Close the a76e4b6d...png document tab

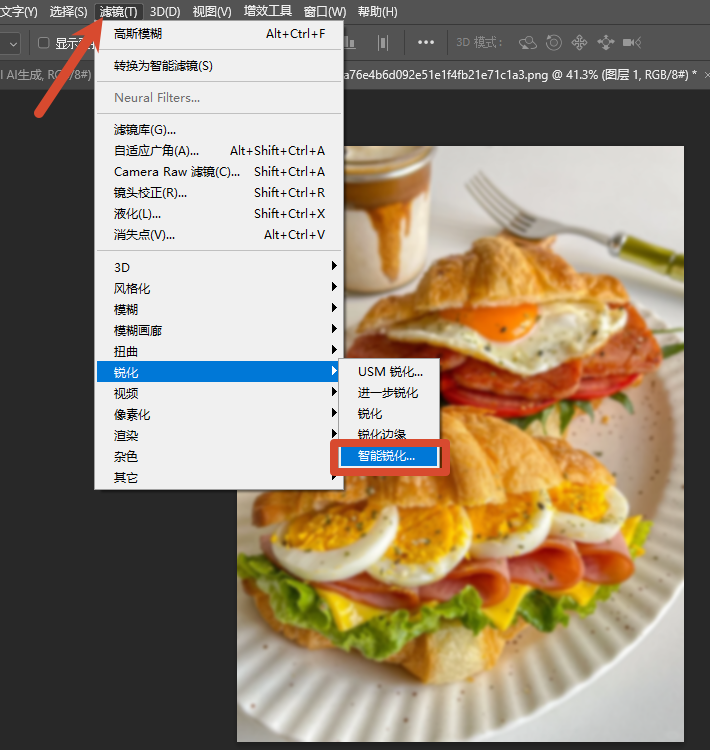click(707, 75)
